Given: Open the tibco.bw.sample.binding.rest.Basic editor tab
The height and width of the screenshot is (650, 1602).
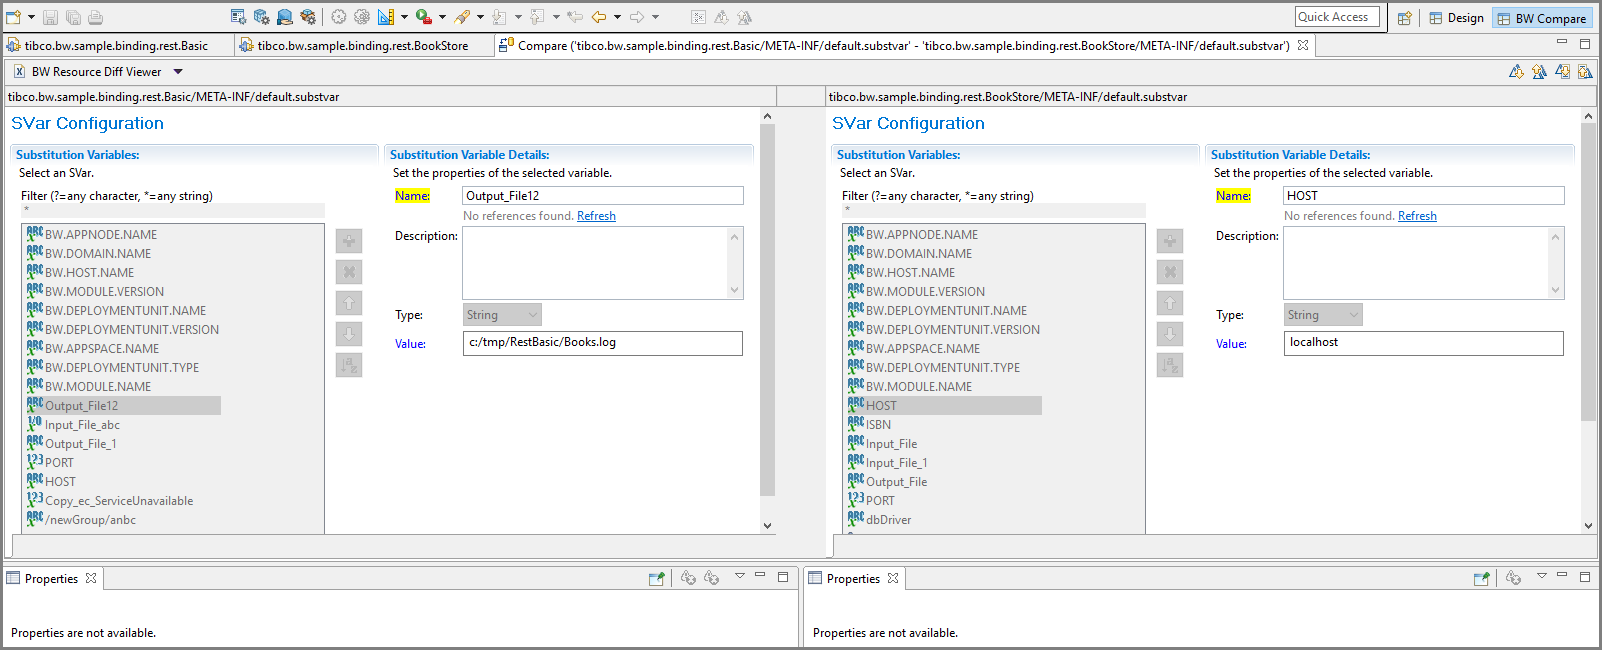Looking at the screenshot, I should (116, 46).
